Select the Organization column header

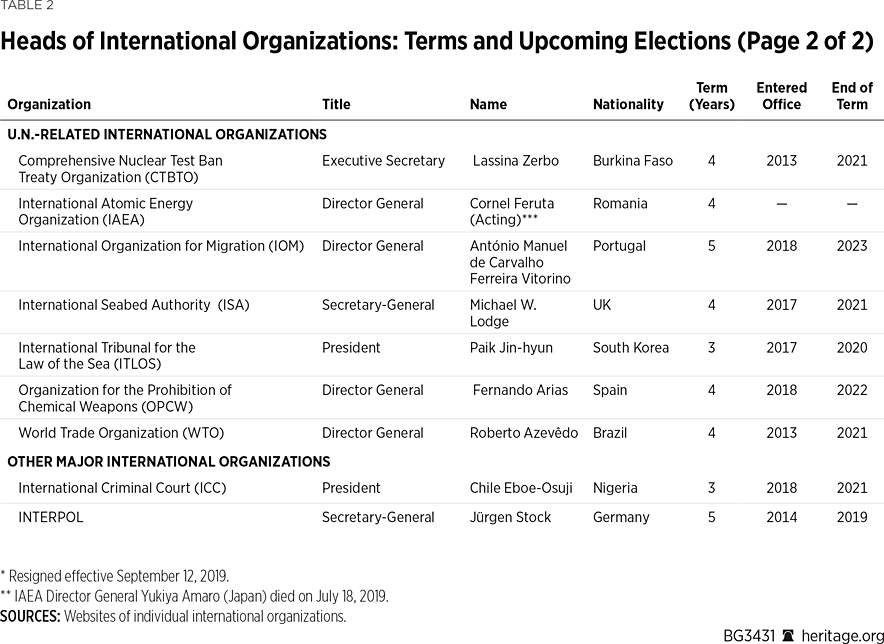49,104
